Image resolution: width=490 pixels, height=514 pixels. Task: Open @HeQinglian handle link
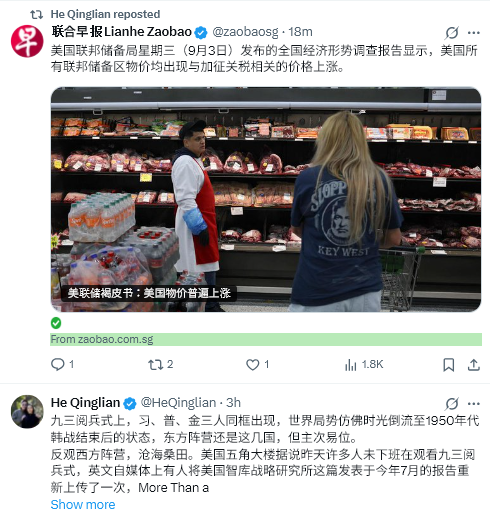tap(178, 403)
